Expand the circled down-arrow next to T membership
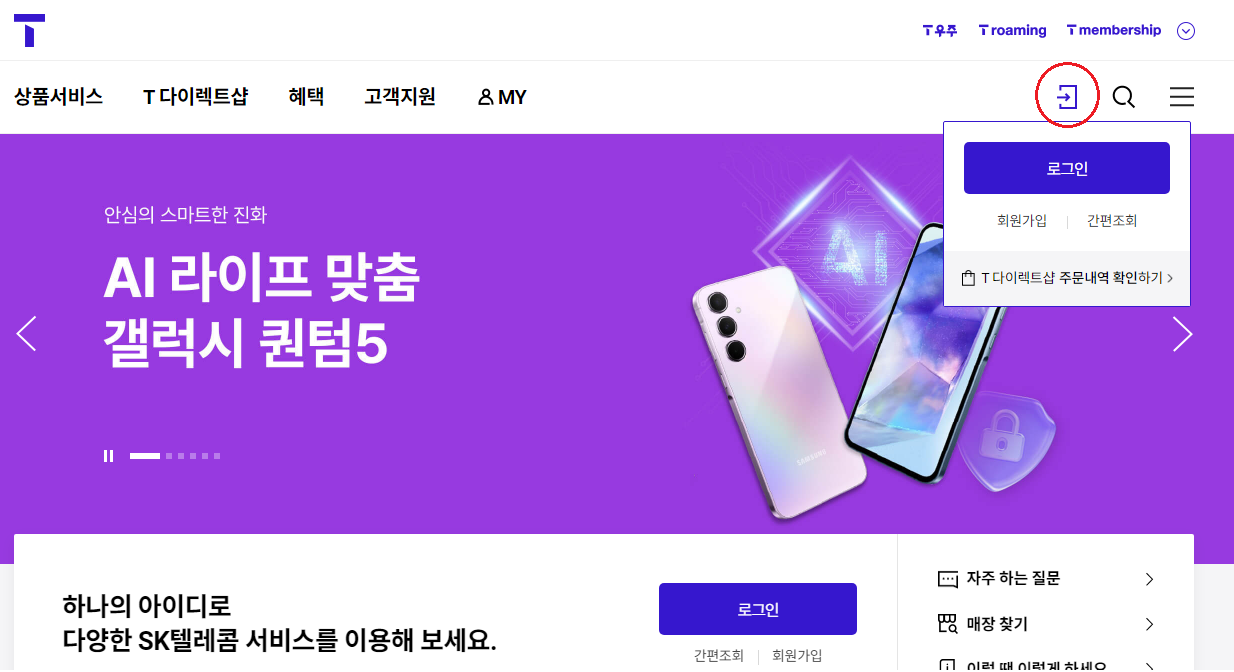This screenshot has width=1234, height=672. (1186, 31)
